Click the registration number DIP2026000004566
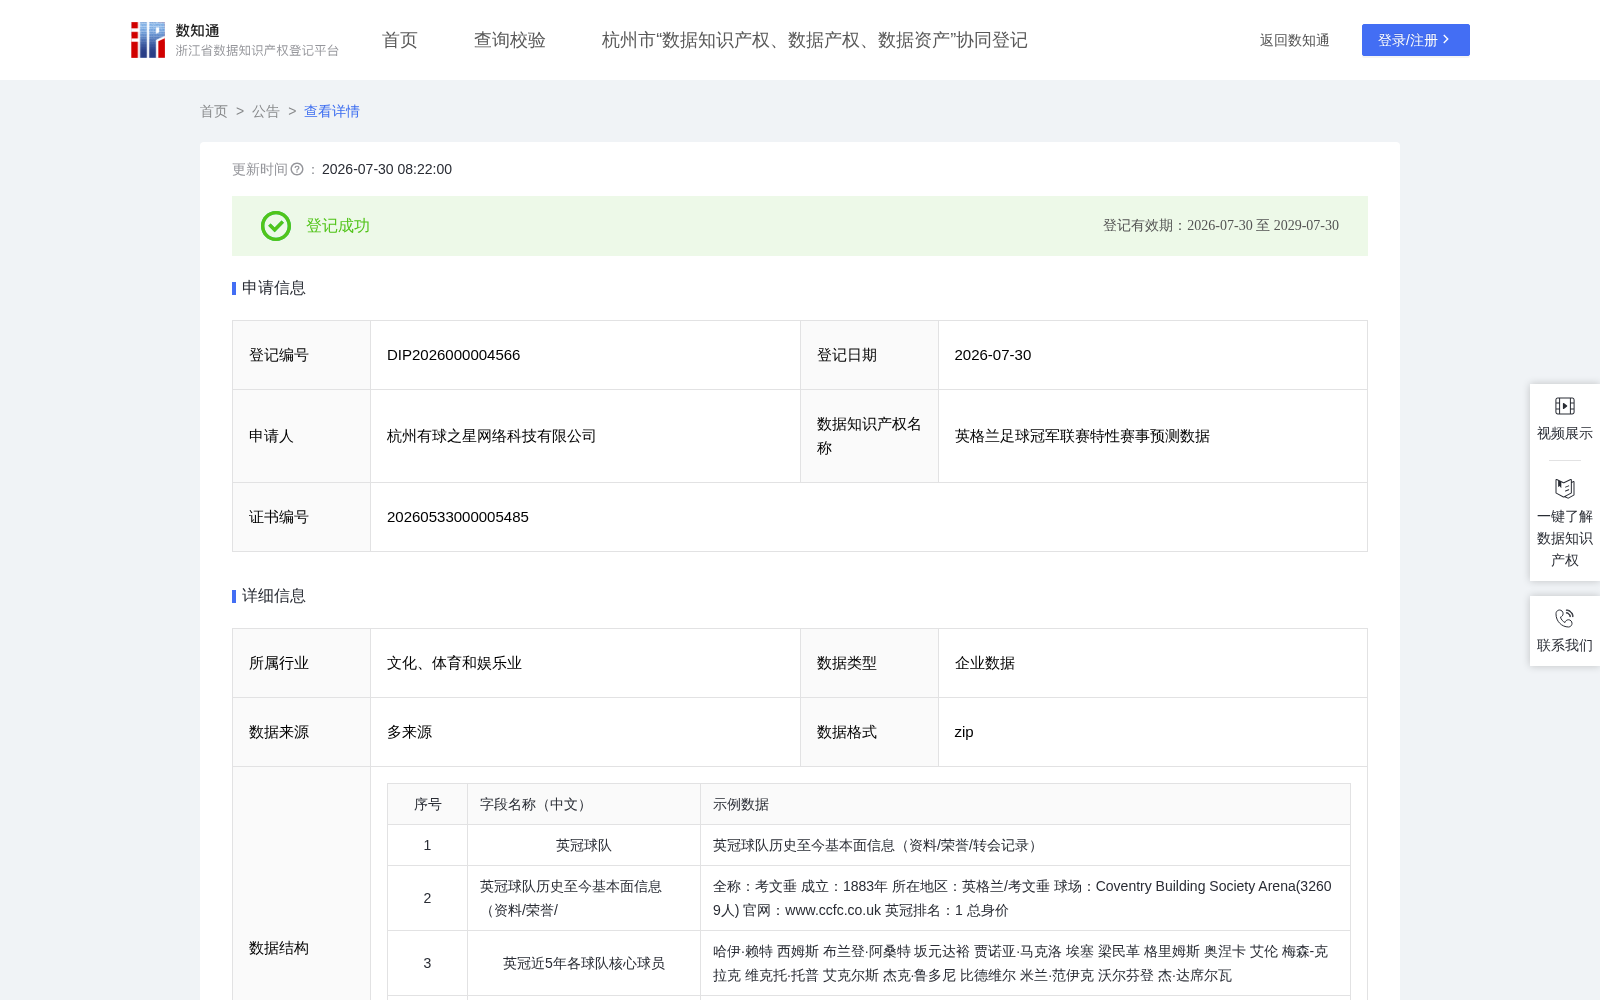This screenshot has width=1600, height=1000. 454,355
